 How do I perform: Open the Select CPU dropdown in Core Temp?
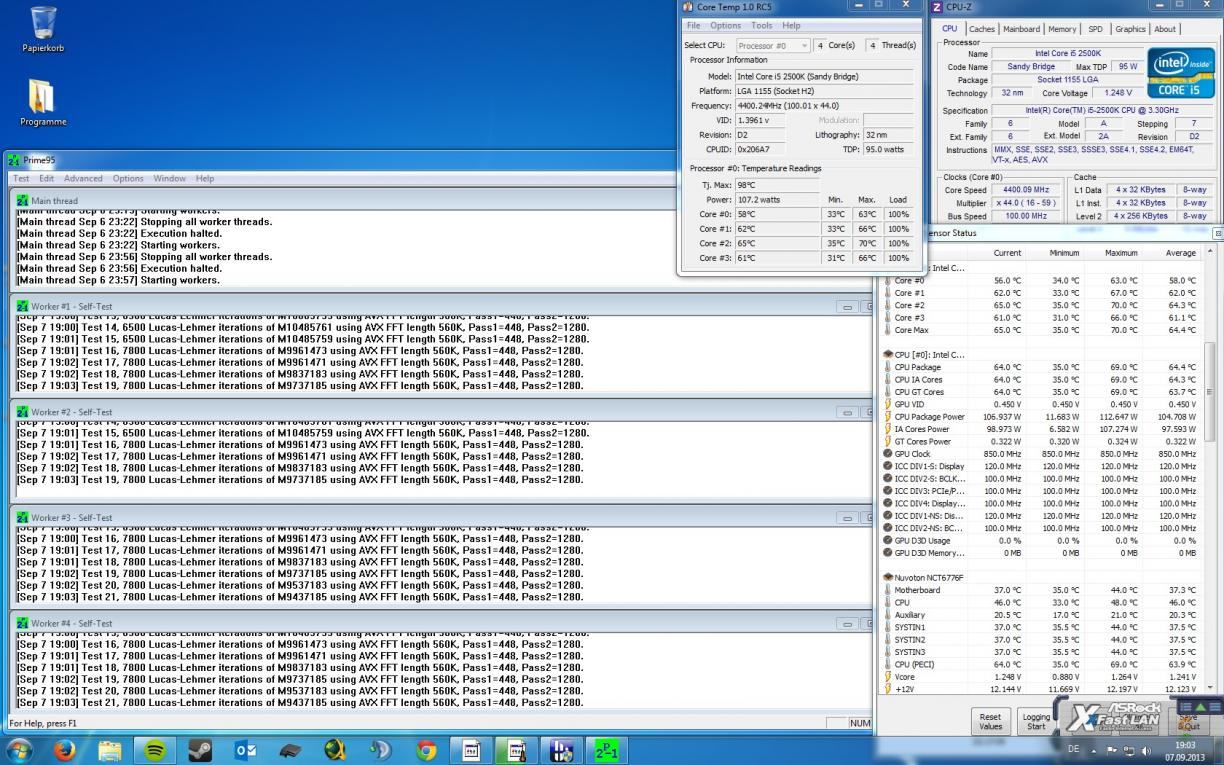pyautogui.click(x=773, y=45)
